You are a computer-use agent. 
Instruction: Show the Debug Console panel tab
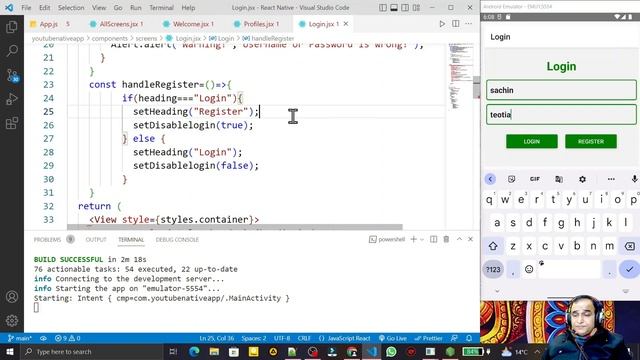tap(177, 240)
